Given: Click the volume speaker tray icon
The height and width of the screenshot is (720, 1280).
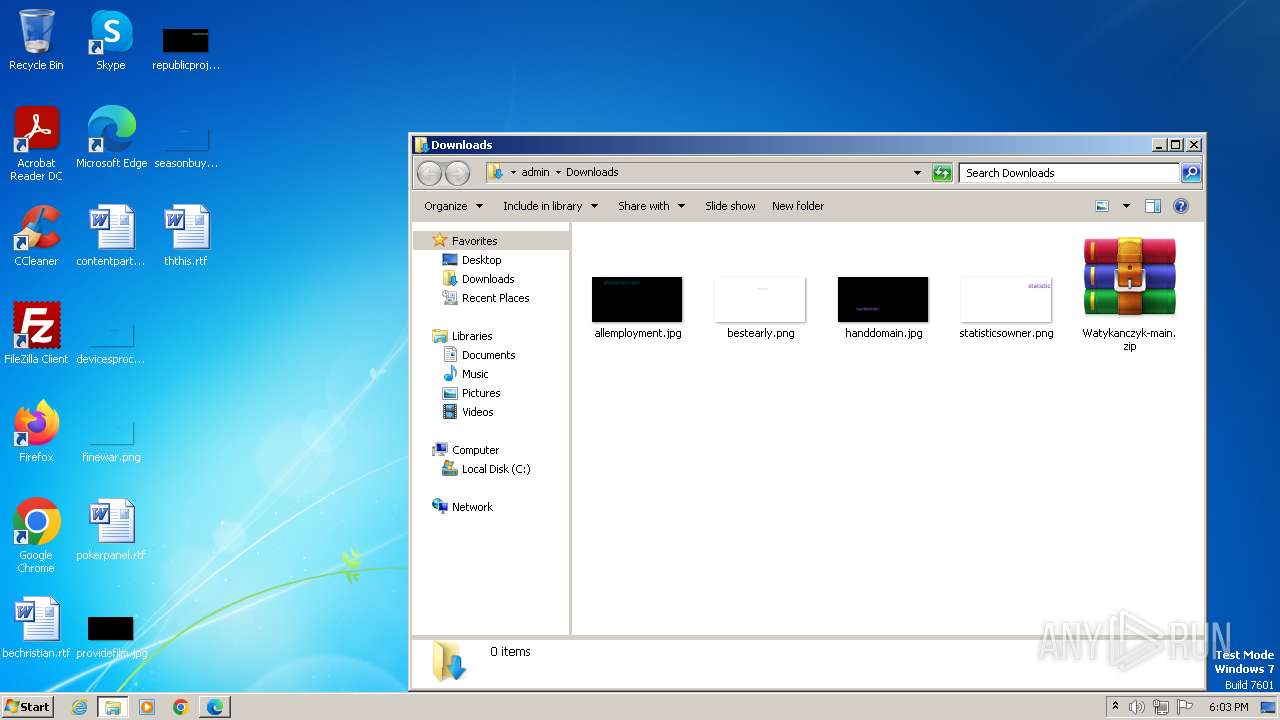Looking at the screenshot, I should (1137, 707).
